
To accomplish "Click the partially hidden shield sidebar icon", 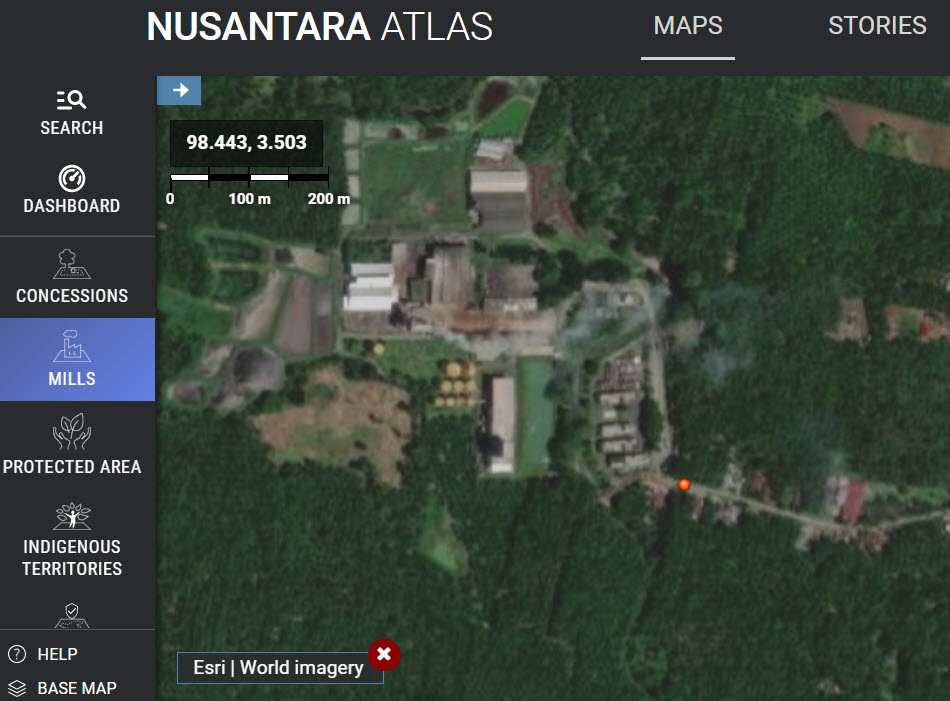I will pos(71,615).
